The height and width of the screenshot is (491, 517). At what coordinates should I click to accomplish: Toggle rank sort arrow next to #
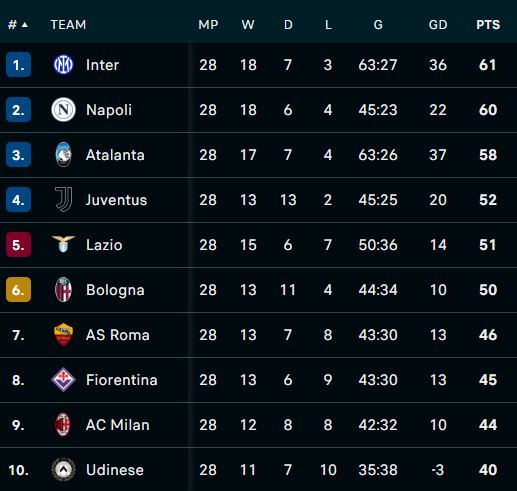(25, 24)
